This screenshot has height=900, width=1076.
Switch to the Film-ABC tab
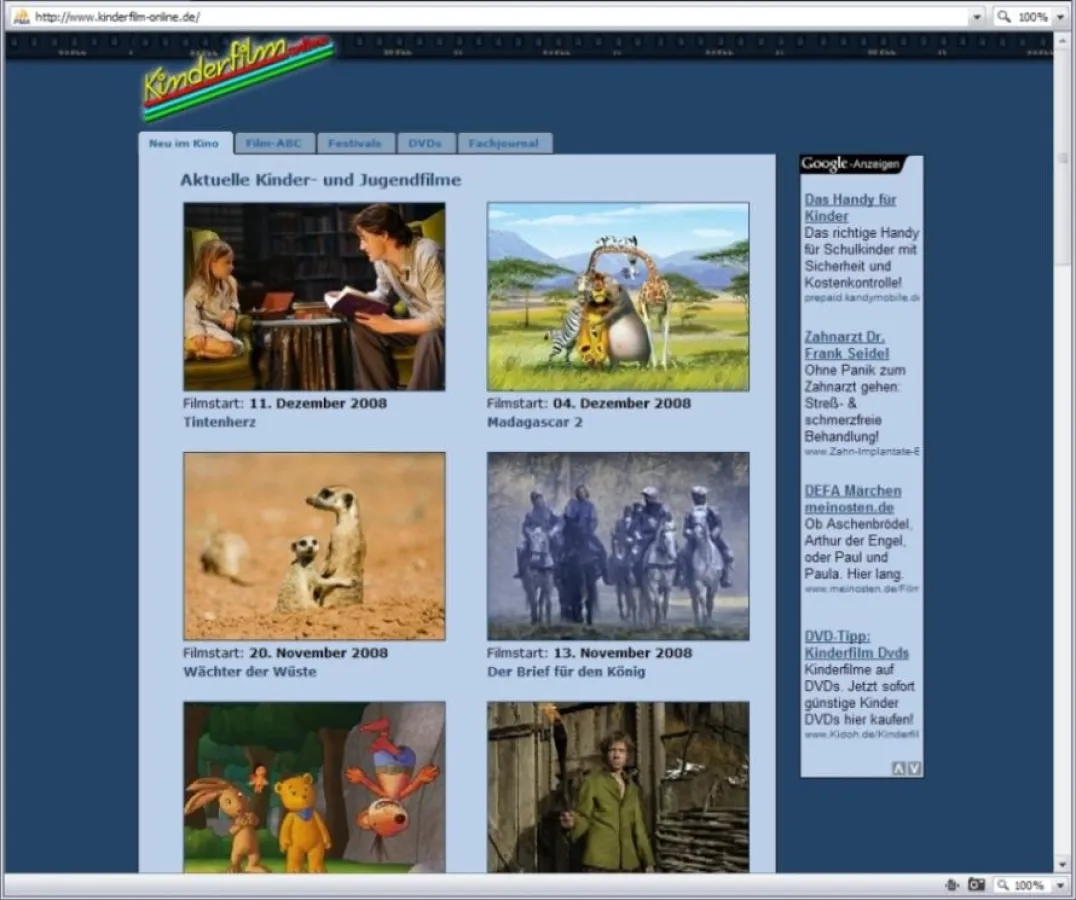[x=273, y=143]
